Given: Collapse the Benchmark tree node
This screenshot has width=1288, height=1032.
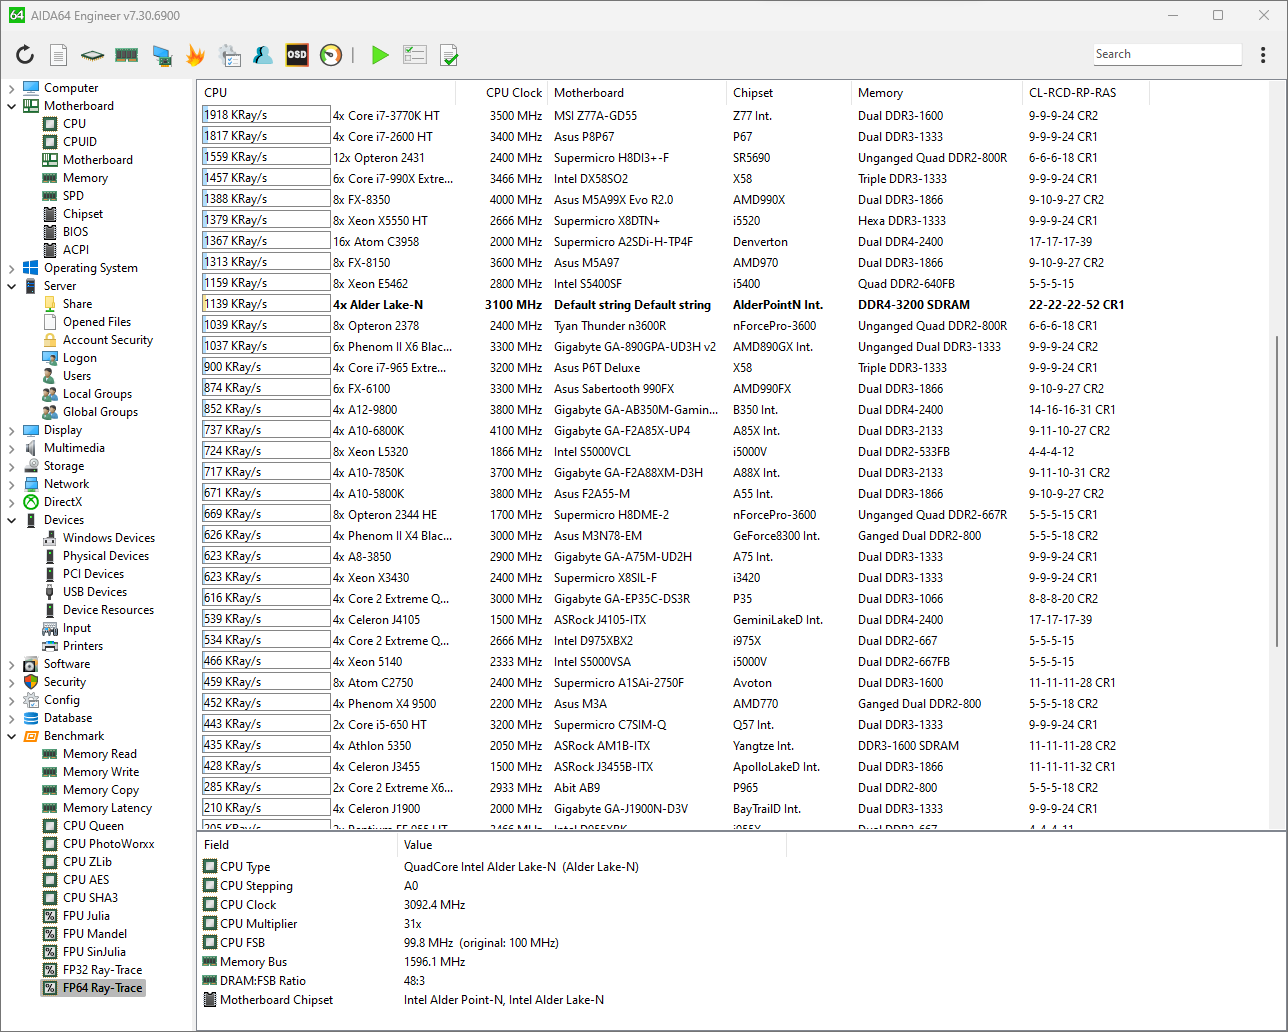Looking at the screenshot, I should pos(11,736).
